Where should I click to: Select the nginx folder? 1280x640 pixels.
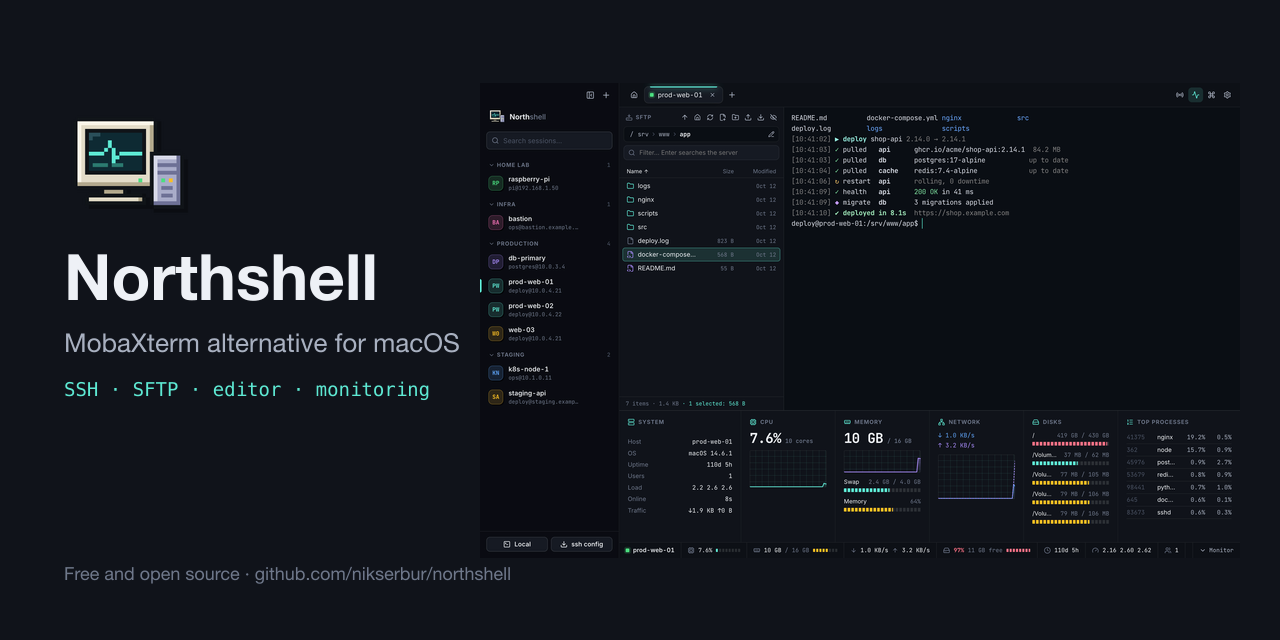[x=701, y=199]
